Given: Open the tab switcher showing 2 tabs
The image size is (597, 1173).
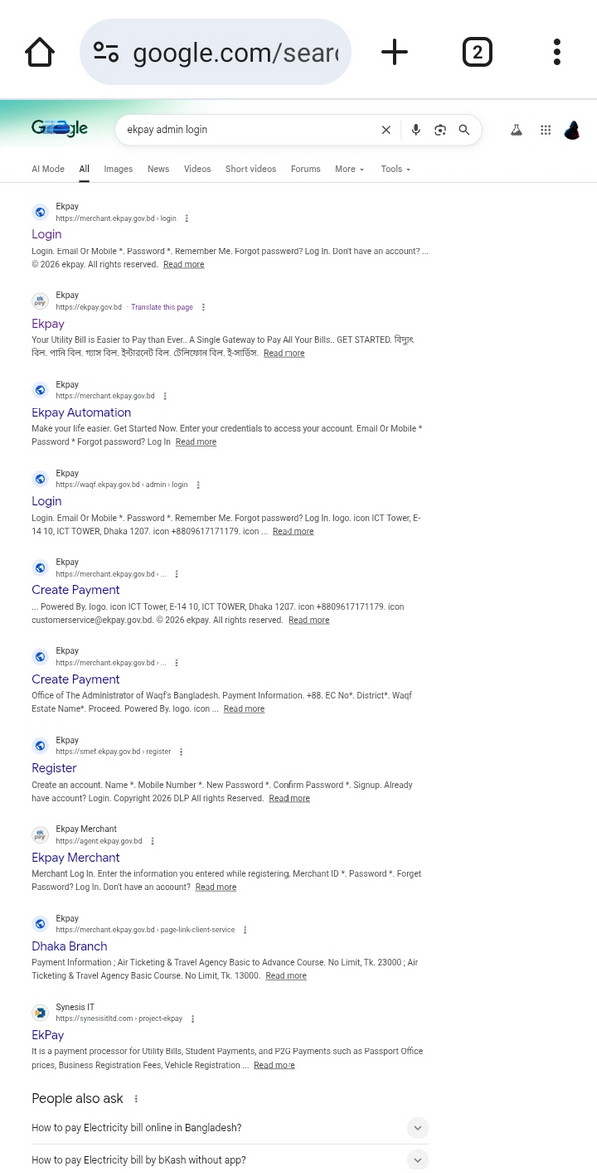Looking at the screenshot, I should (x=477, y=52).
